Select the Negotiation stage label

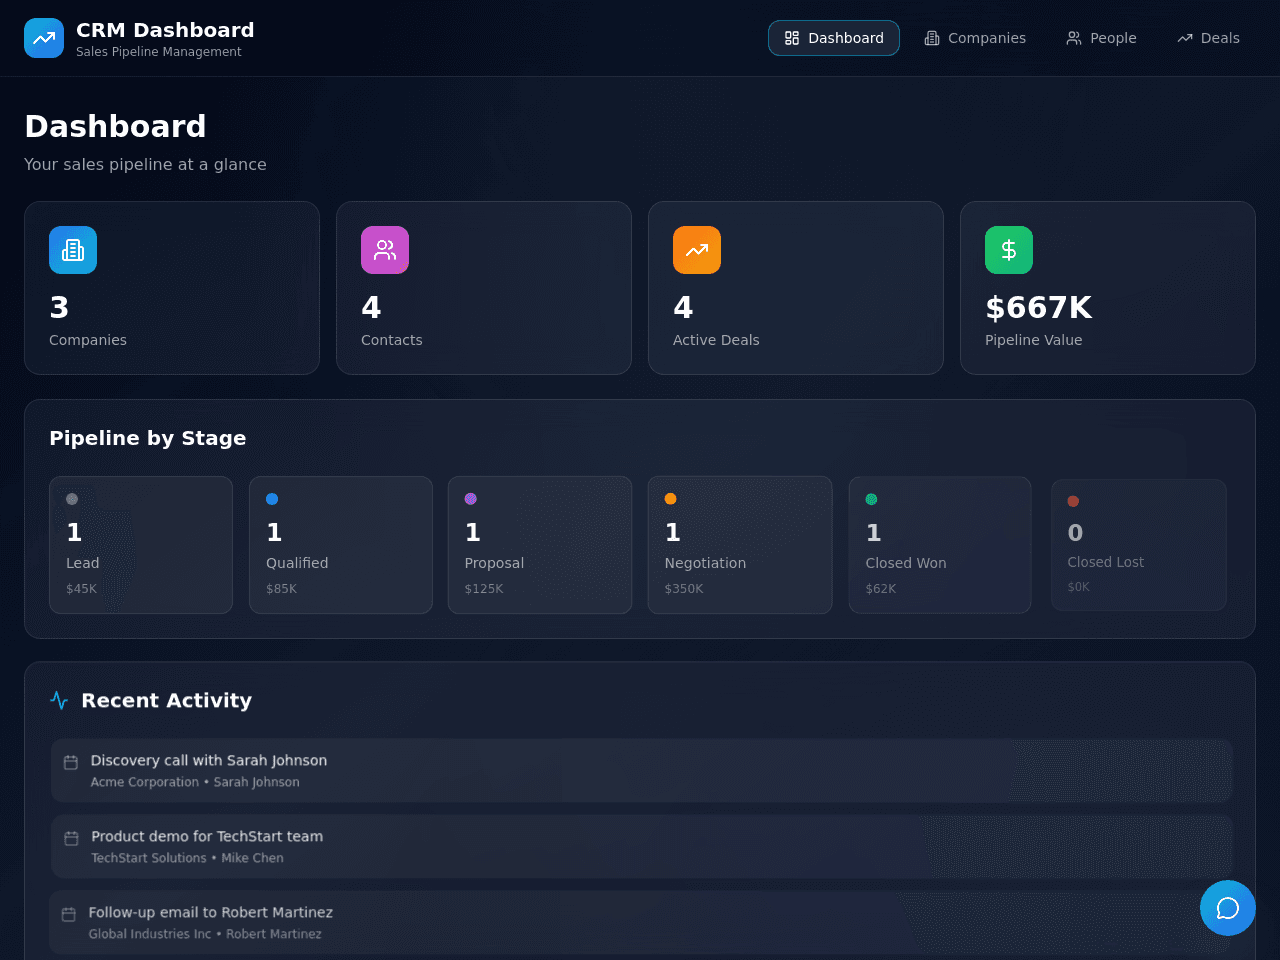[x=705, y=563]
